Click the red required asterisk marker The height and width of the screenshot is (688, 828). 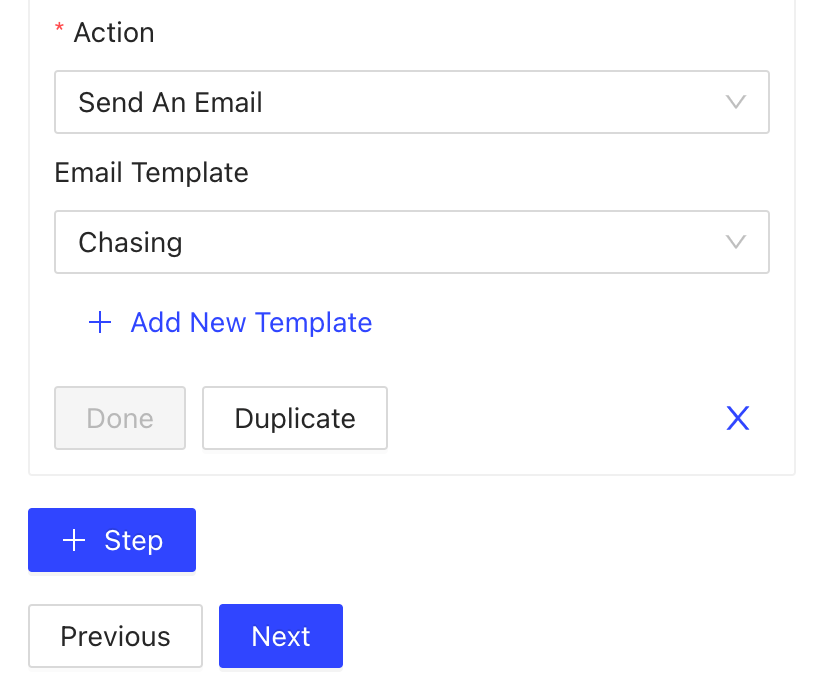pyautogui.click(x=59, y=31)
